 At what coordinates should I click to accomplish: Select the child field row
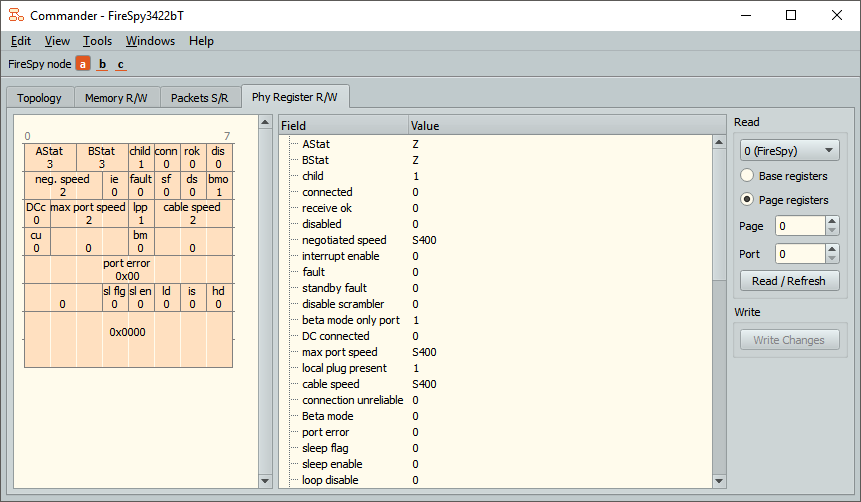point(496,176)
